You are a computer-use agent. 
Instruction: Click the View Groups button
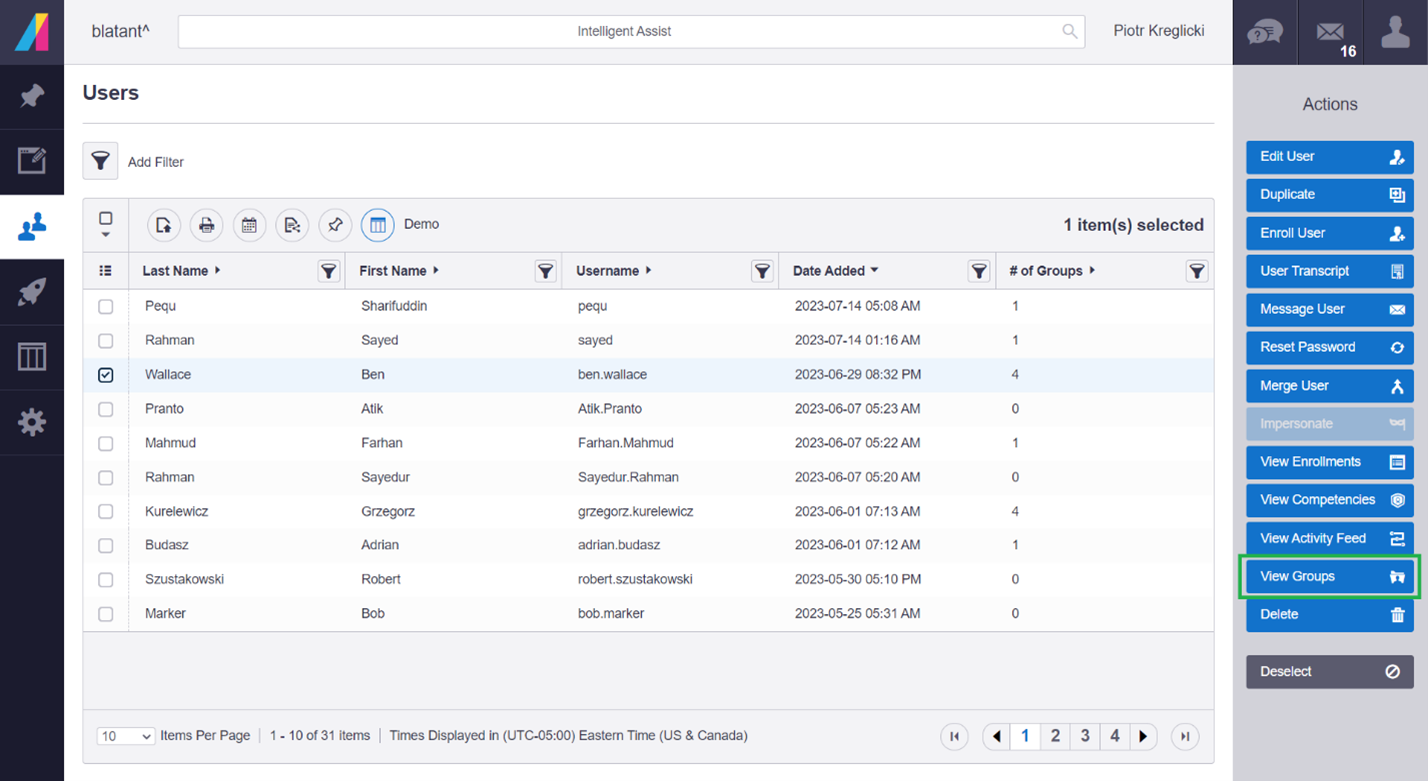click(1330, 577)
